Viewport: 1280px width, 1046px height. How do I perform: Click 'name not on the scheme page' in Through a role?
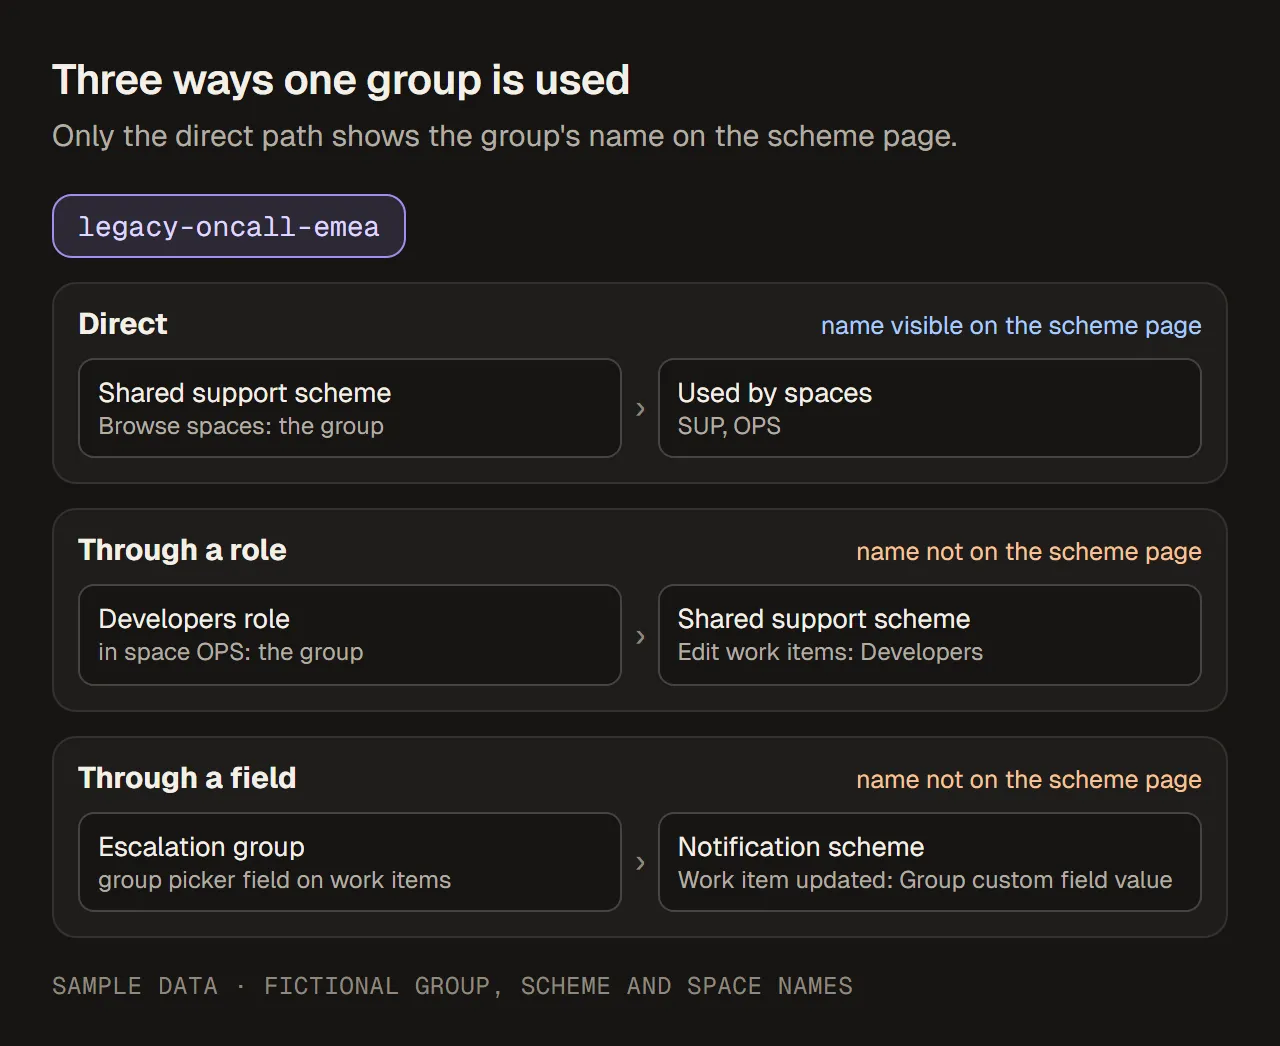pos(1029,551)
